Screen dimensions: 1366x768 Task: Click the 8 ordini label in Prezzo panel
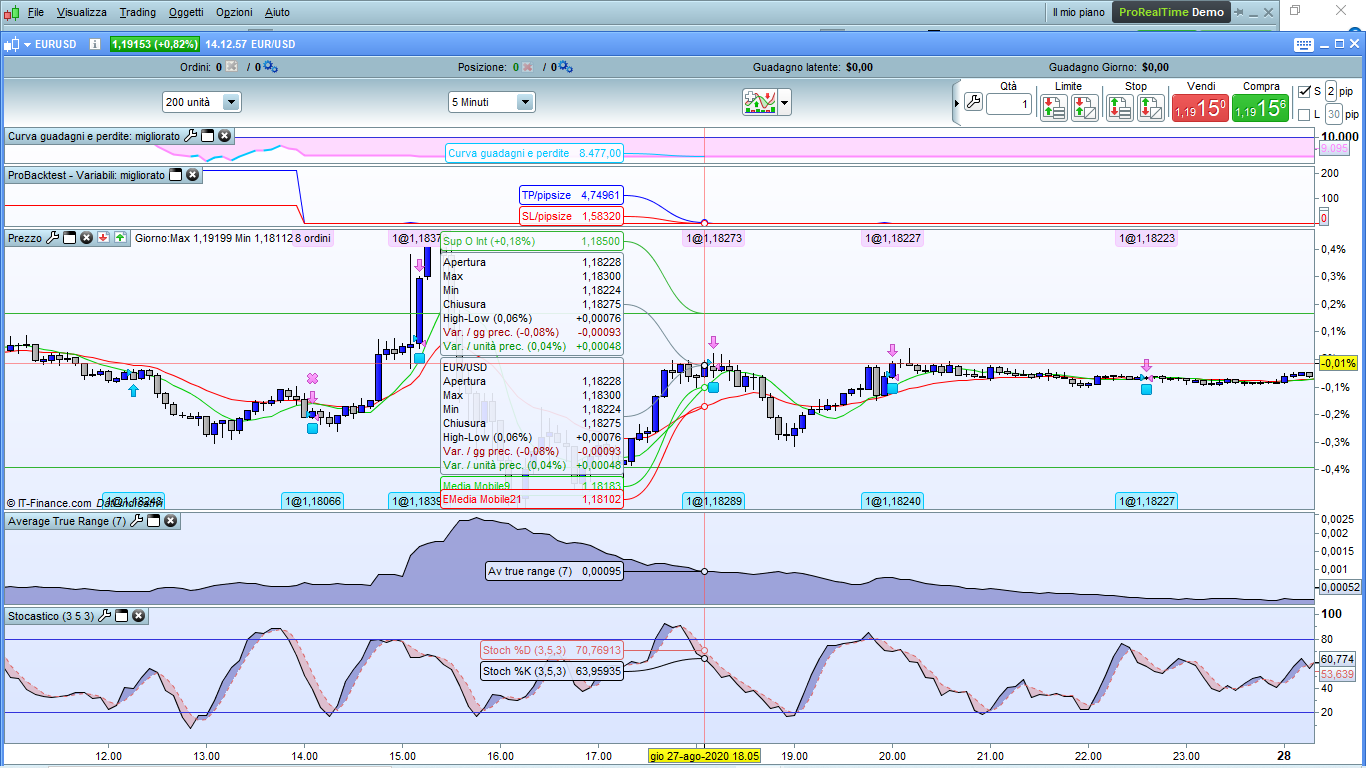[x=312, y=238]
